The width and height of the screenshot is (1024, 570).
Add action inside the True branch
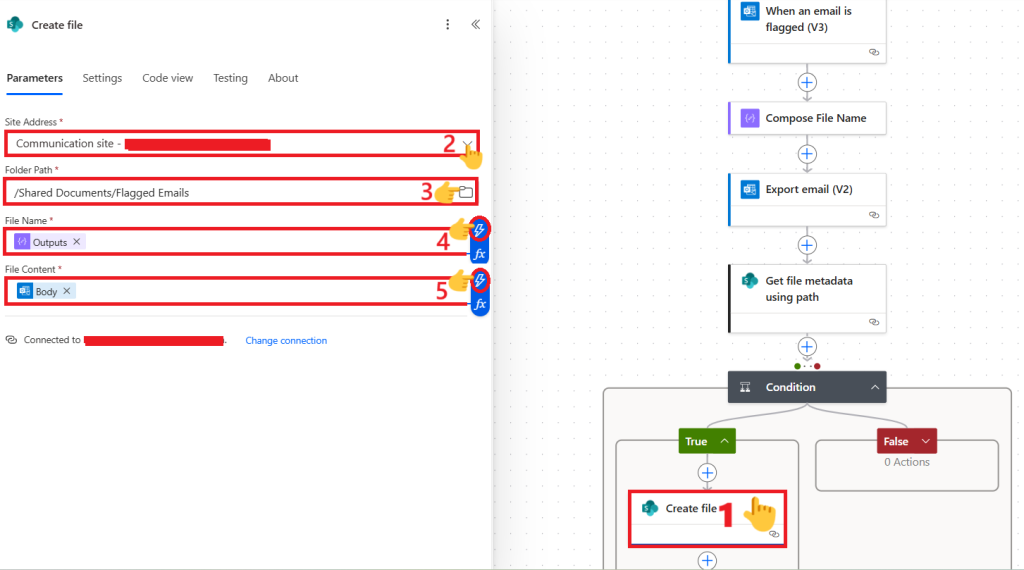tap(708, 472)
